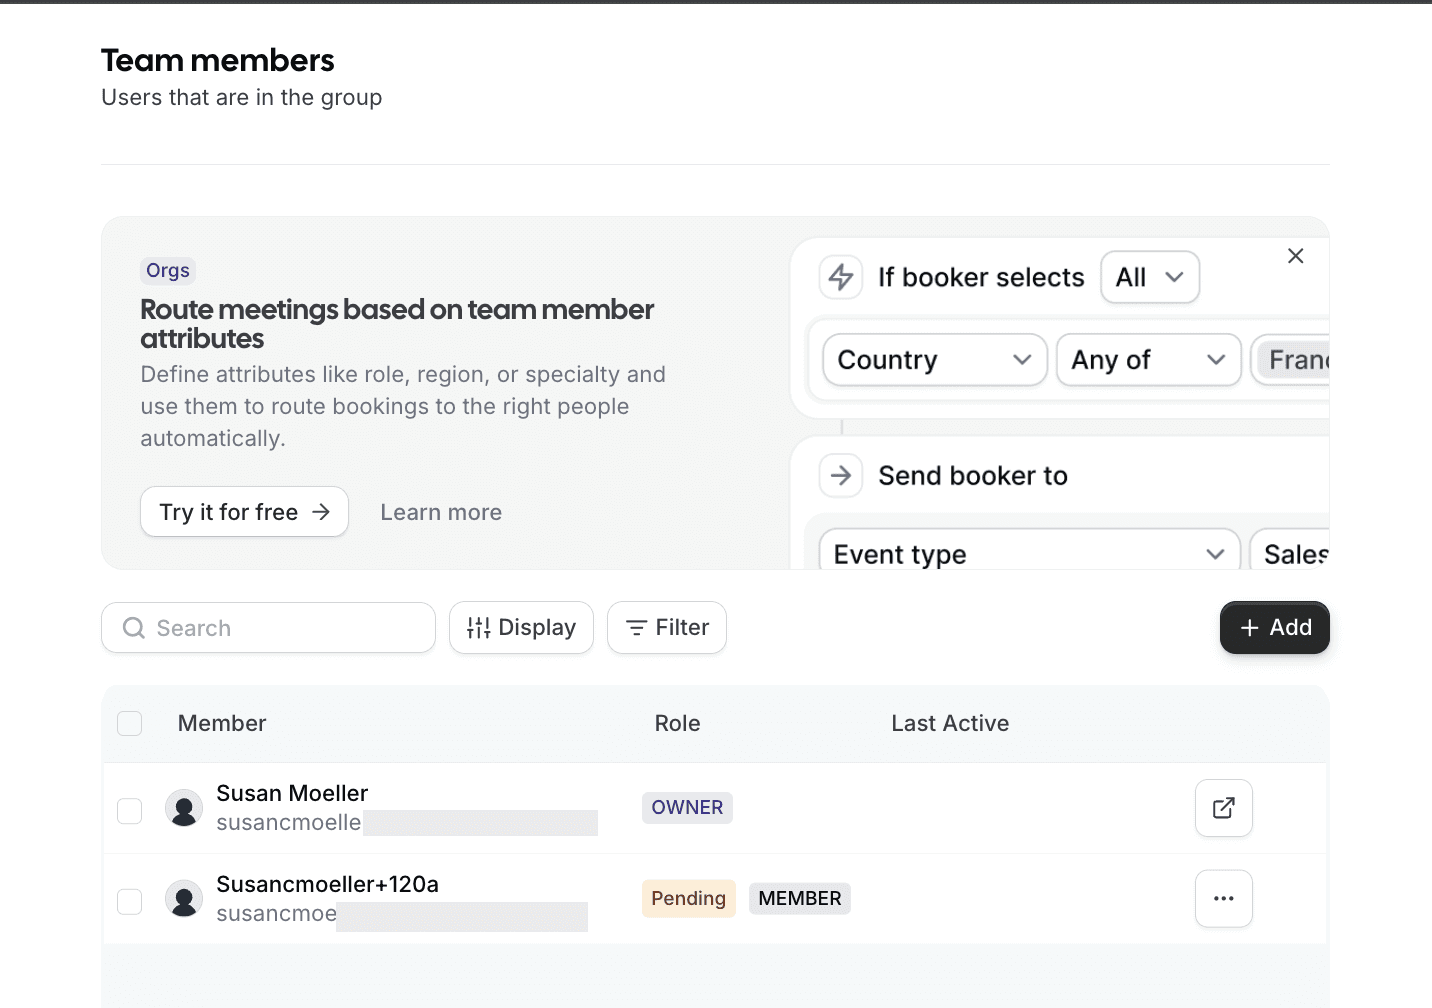Click the Add member button
The image size is (1432, 1008).
click(x=1274, y=628)
